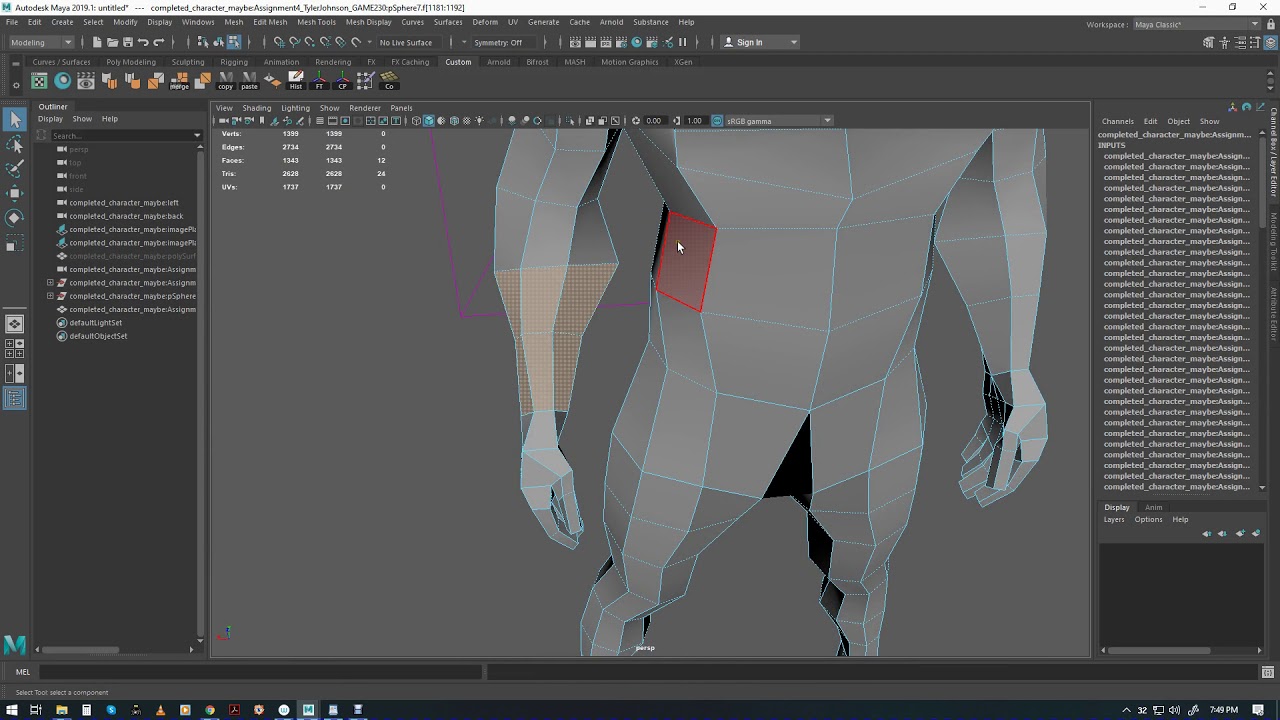Viewport: 1280px width, 720px height.
Task: Switch to Rigging shelf tab
Action: click(234, 62)
